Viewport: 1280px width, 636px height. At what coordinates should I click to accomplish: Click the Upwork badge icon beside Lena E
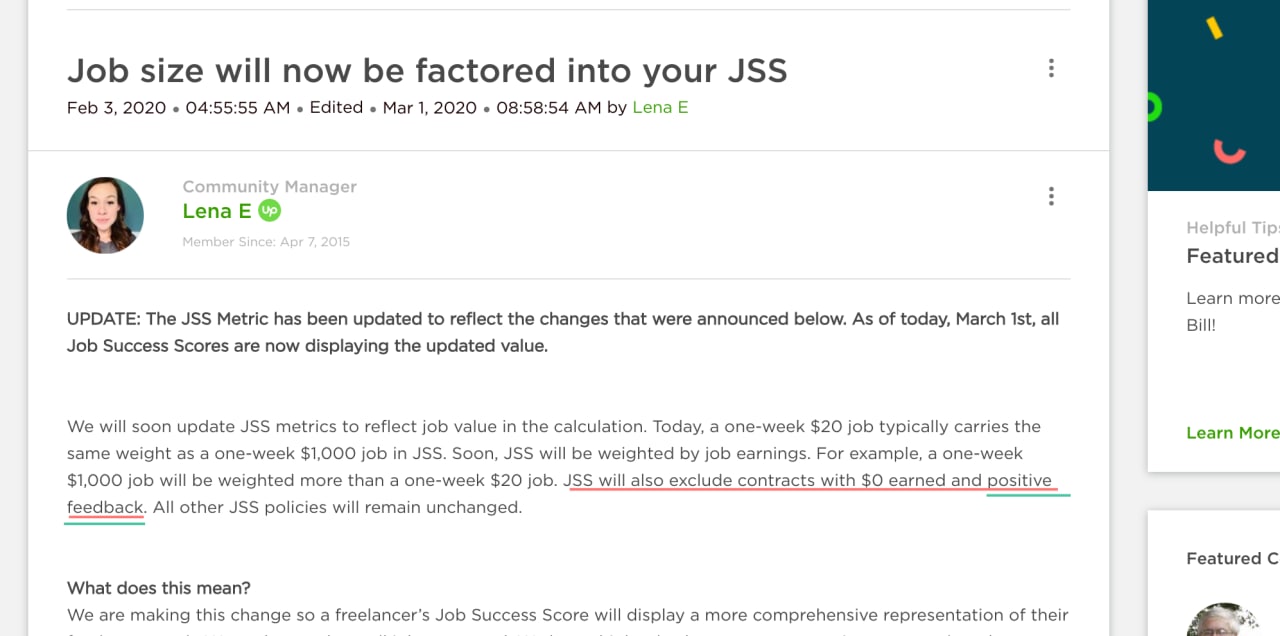coord(269,211)
